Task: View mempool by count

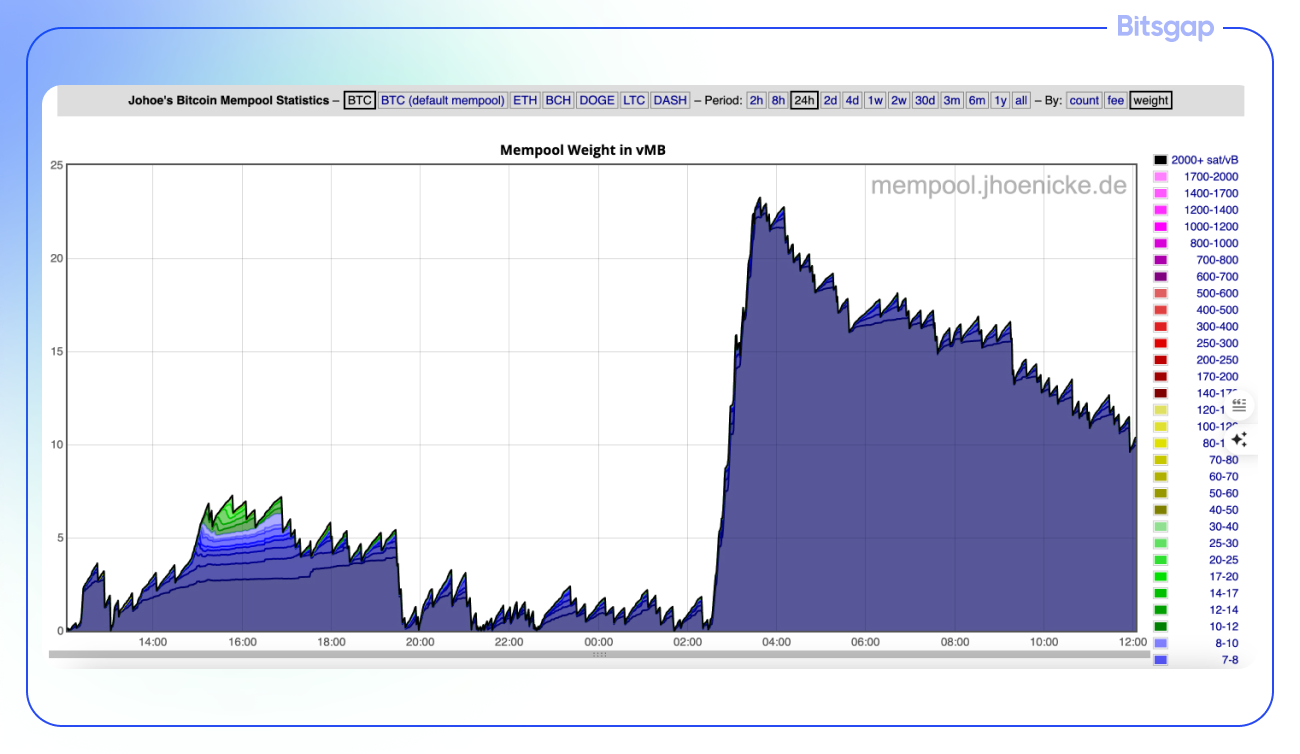Action: (1084, 100)
